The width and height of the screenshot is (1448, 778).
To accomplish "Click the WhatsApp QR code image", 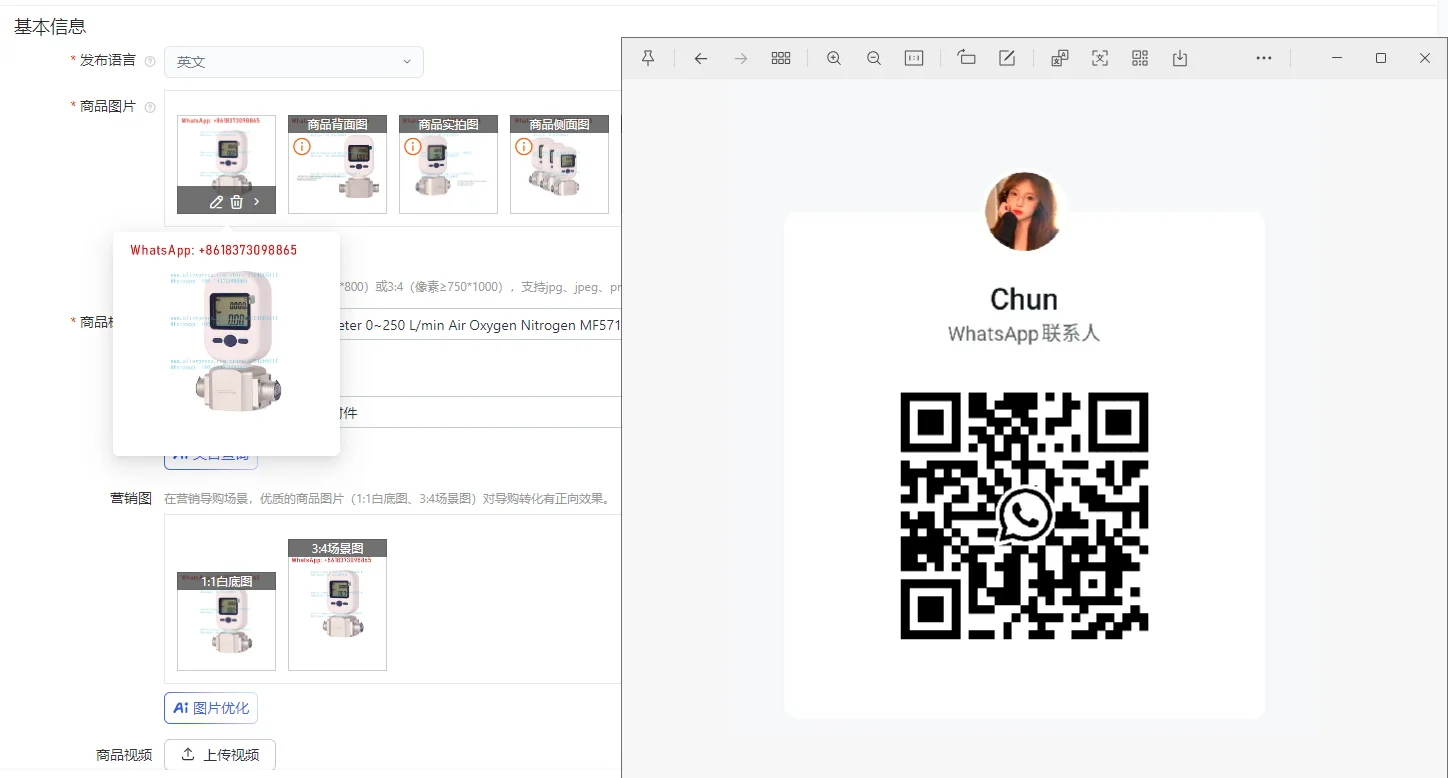I will pos(1024,515).
